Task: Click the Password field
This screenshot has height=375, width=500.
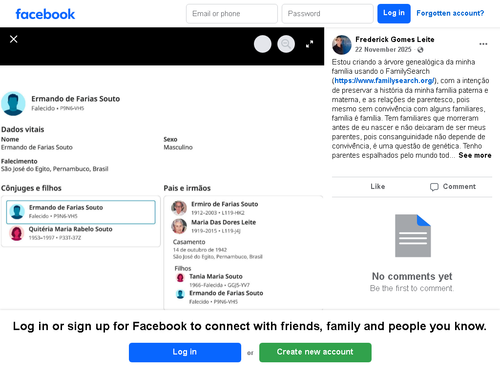Action: [327, 14]
